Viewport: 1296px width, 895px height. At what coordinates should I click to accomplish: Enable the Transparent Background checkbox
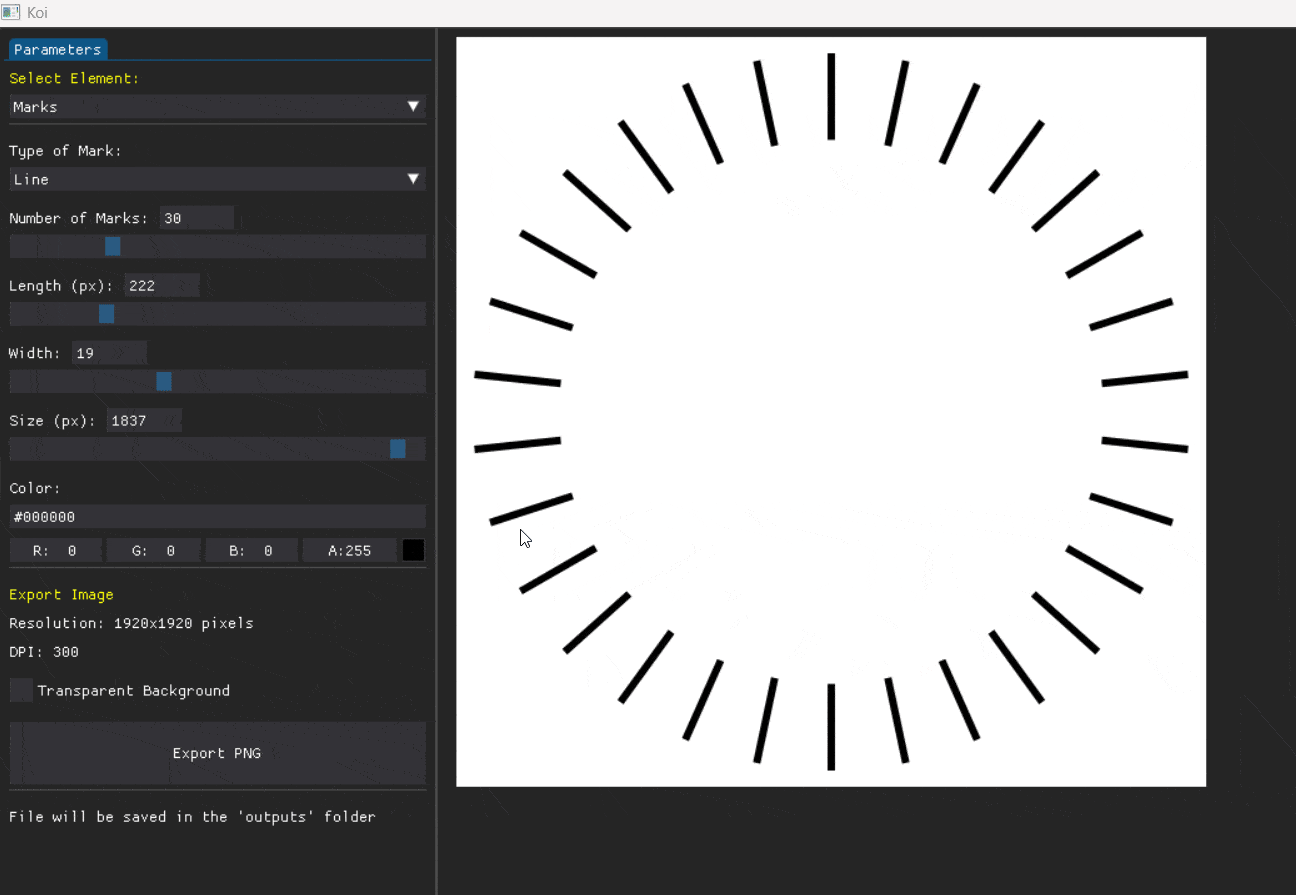(21, 691)
